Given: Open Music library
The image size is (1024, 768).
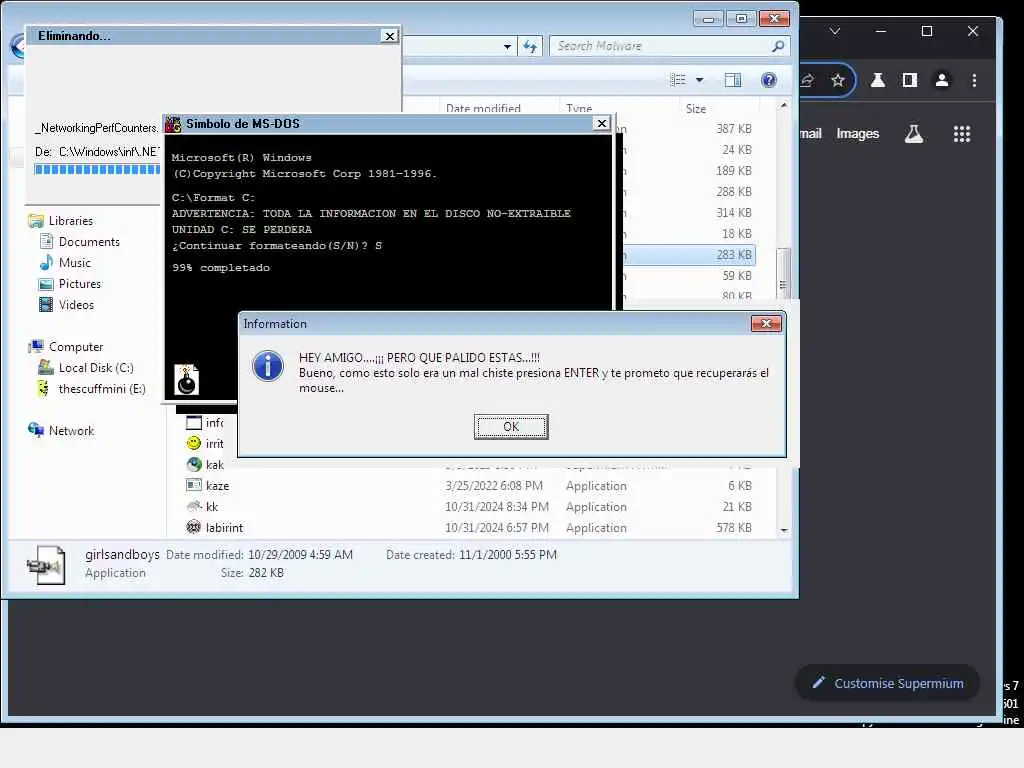Looking at the screenshot, I should click(74, 263).
